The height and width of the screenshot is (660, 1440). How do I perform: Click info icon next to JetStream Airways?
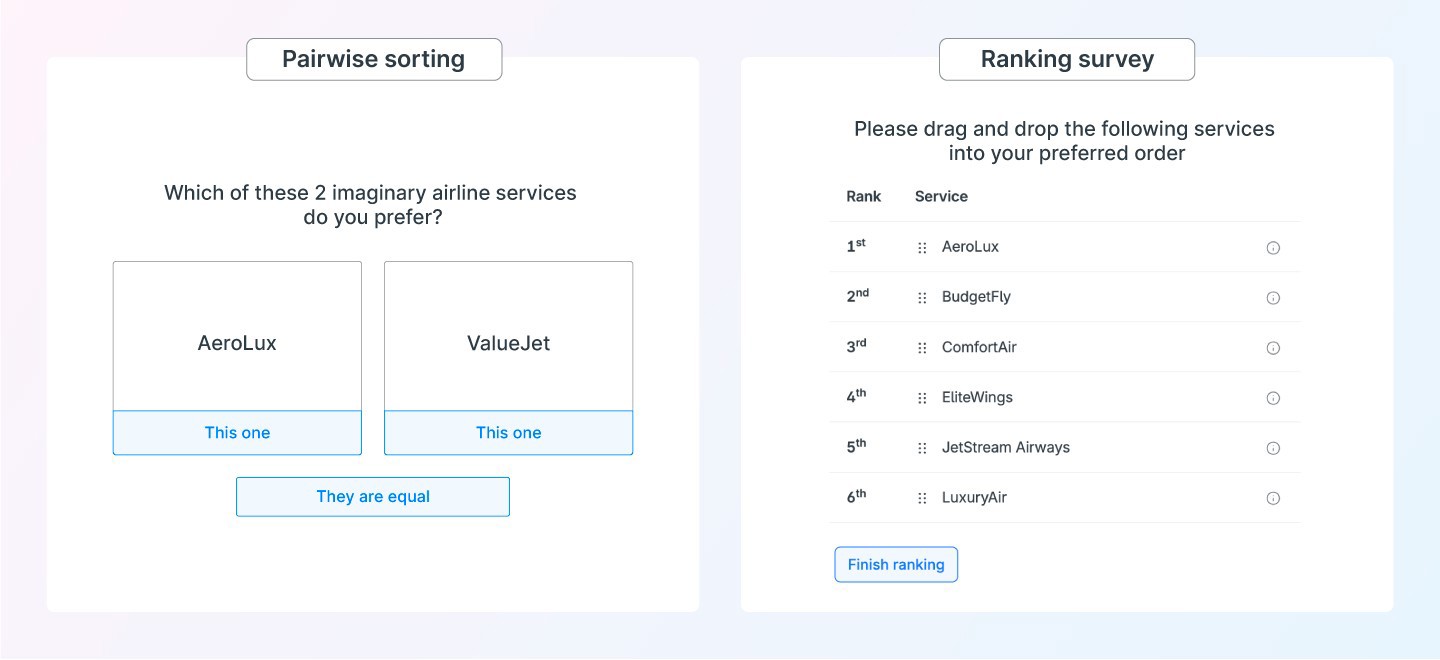[x=1273, y=448]
